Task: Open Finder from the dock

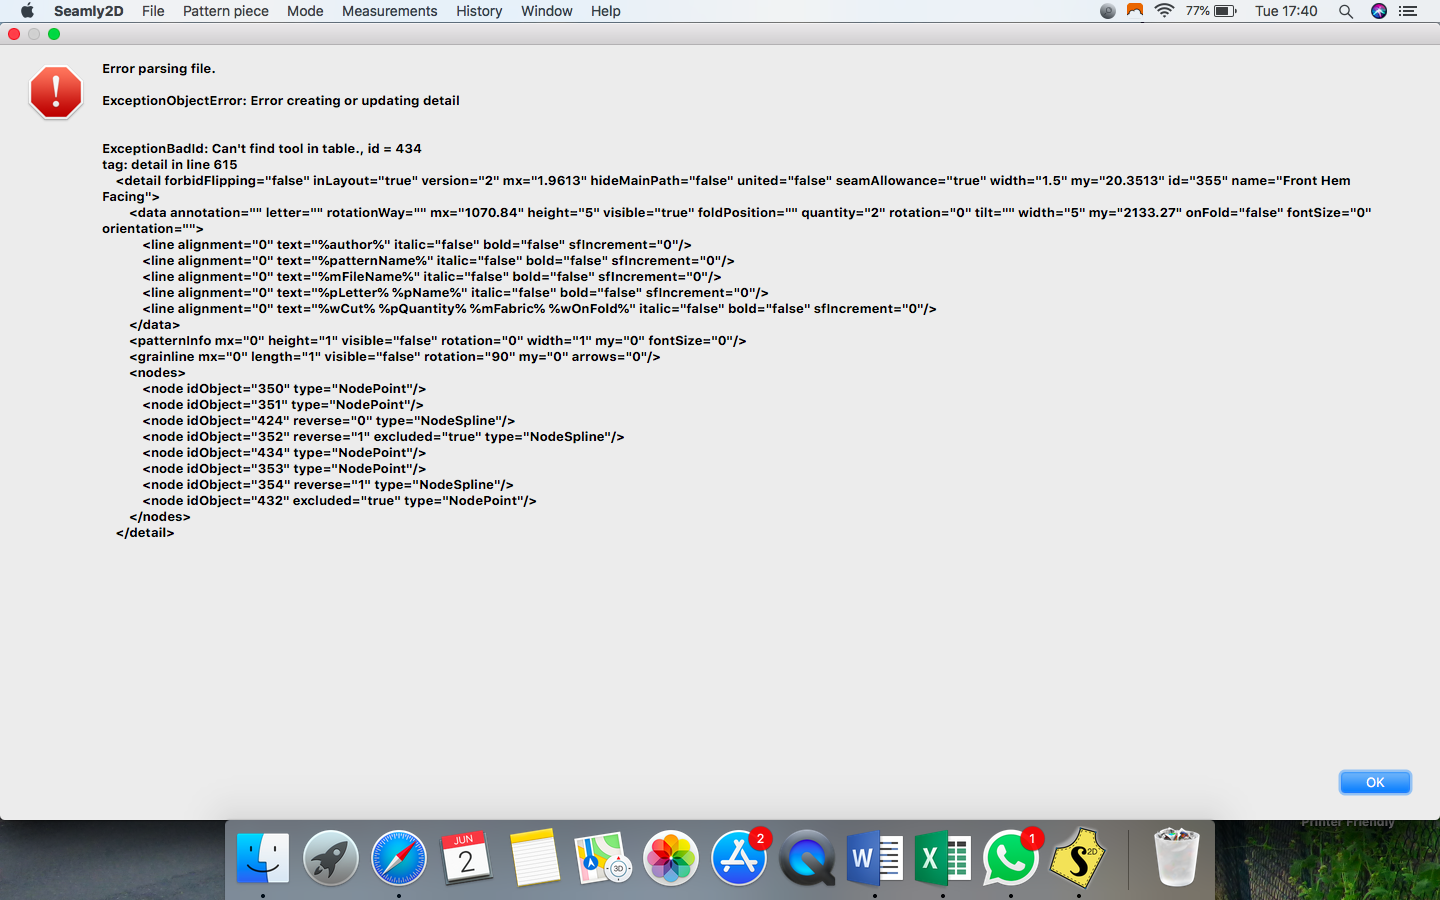Action: (262, 858)
